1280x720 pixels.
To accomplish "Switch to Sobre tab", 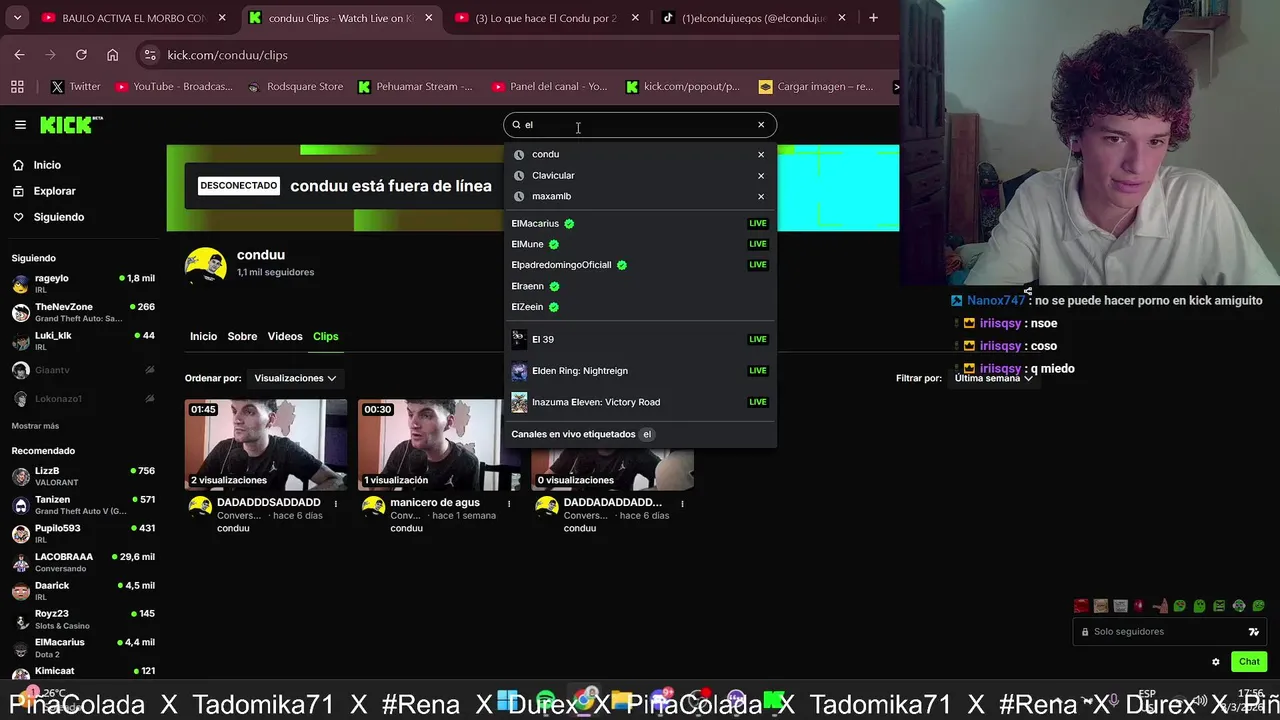I will [x=242, y=337].
